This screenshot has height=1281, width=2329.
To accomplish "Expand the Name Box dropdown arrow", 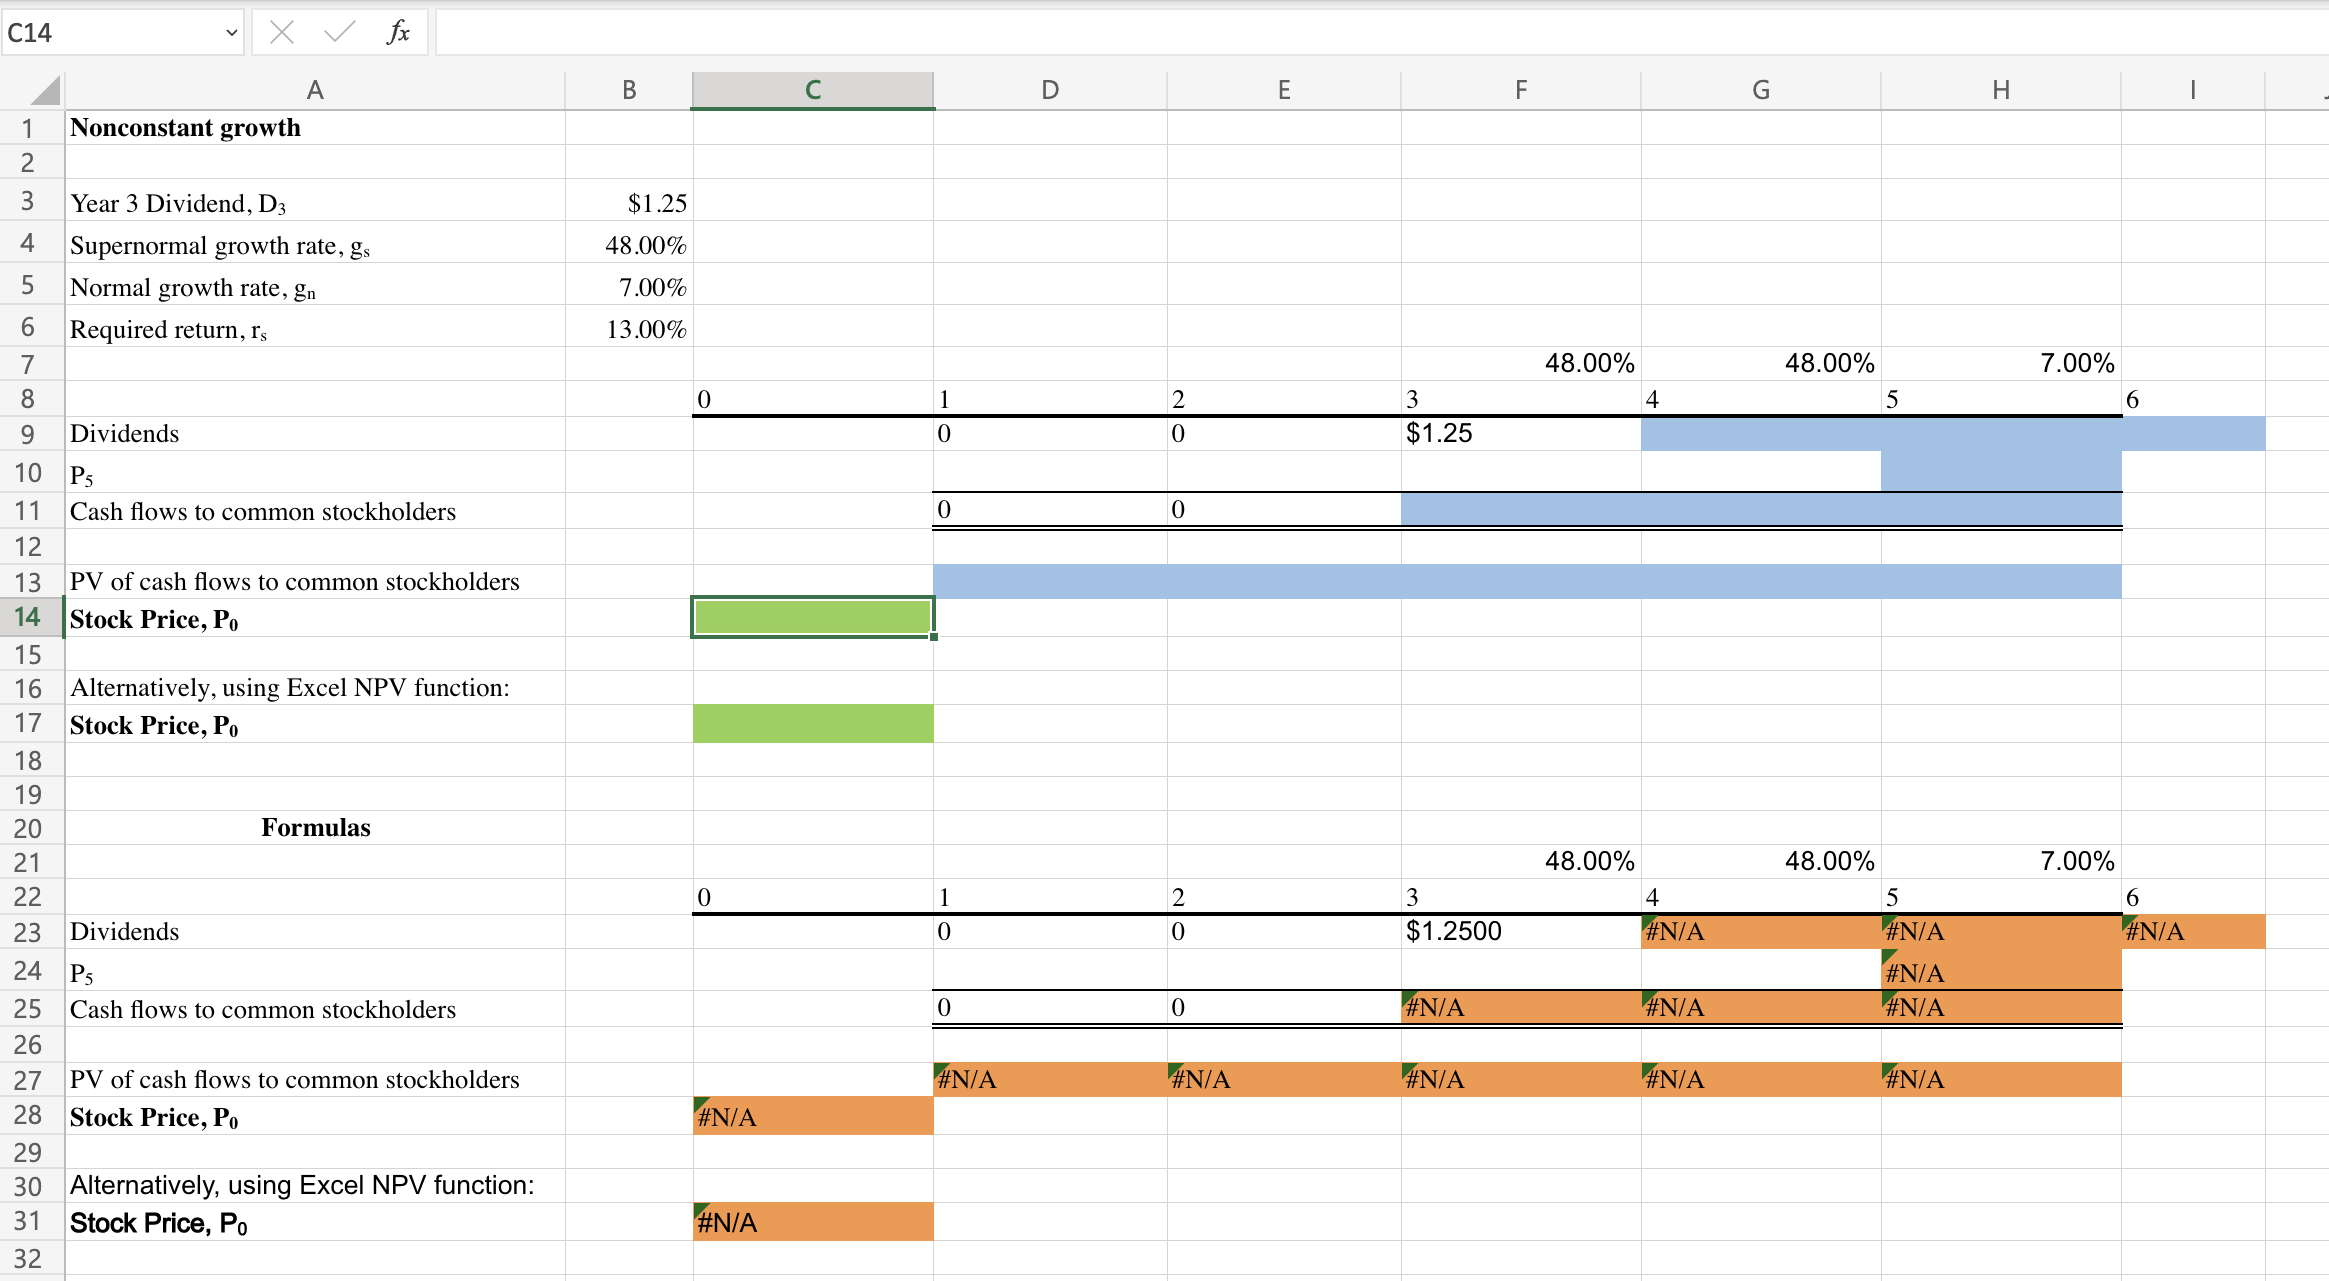I will [x=231, y=33].
